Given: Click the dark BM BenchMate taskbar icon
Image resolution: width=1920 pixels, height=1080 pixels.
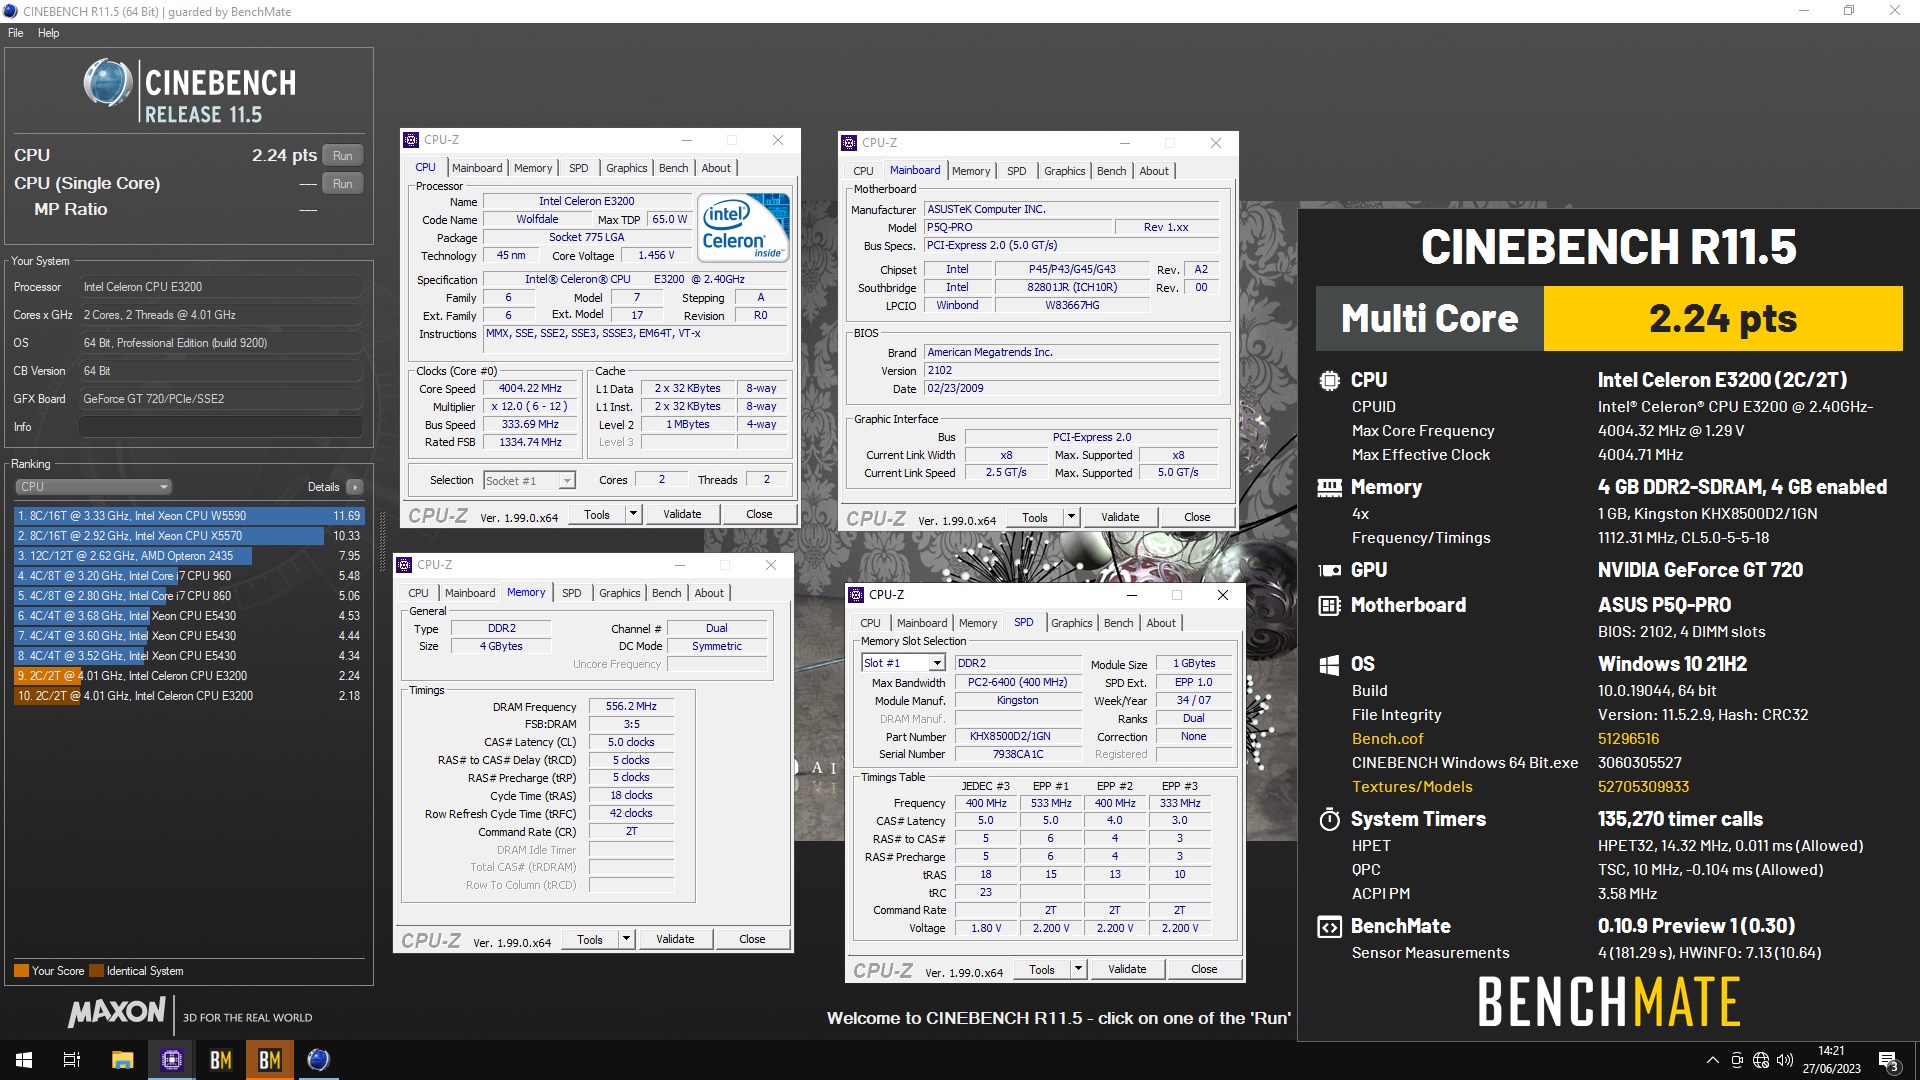Looking at the screenshot, I should [220, 1060].
